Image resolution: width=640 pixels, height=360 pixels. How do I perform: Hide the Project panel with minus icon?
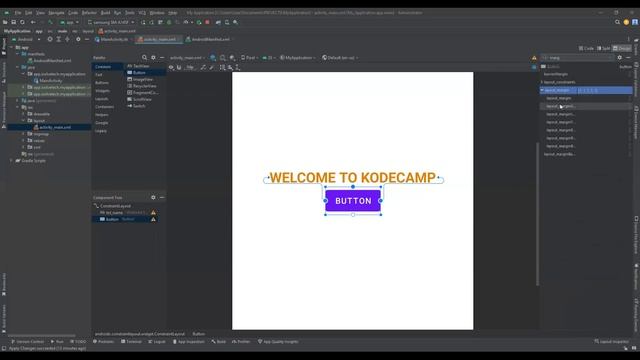coord(87,40)
